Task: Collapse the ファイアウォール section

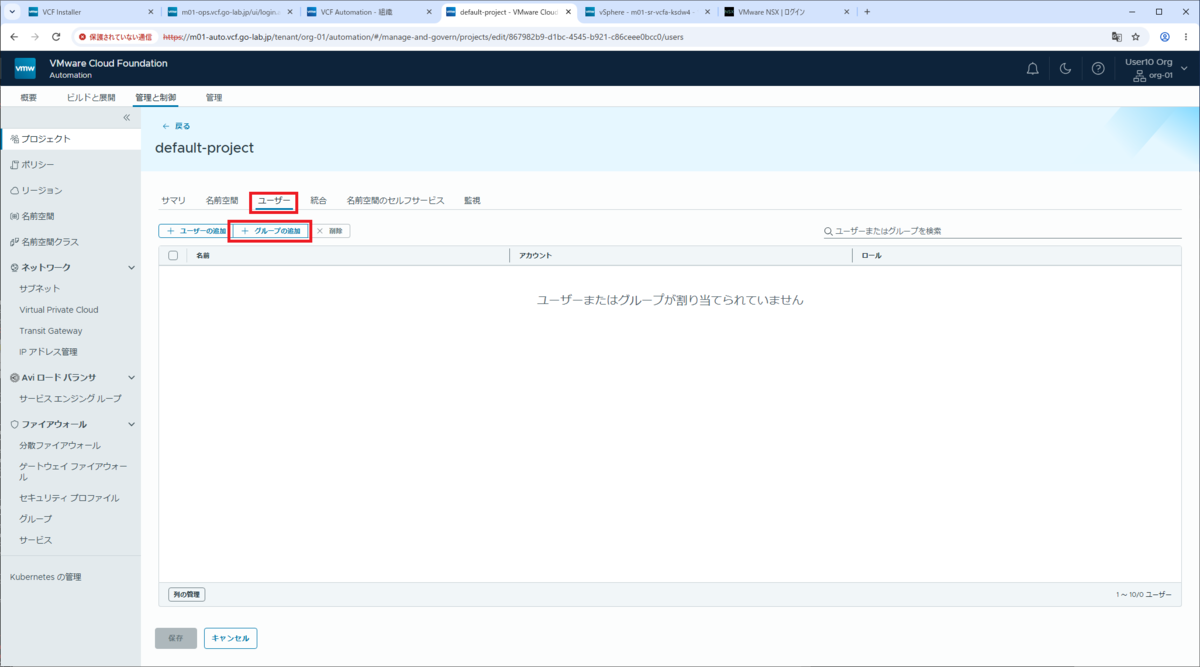Action: click(131, 424)
